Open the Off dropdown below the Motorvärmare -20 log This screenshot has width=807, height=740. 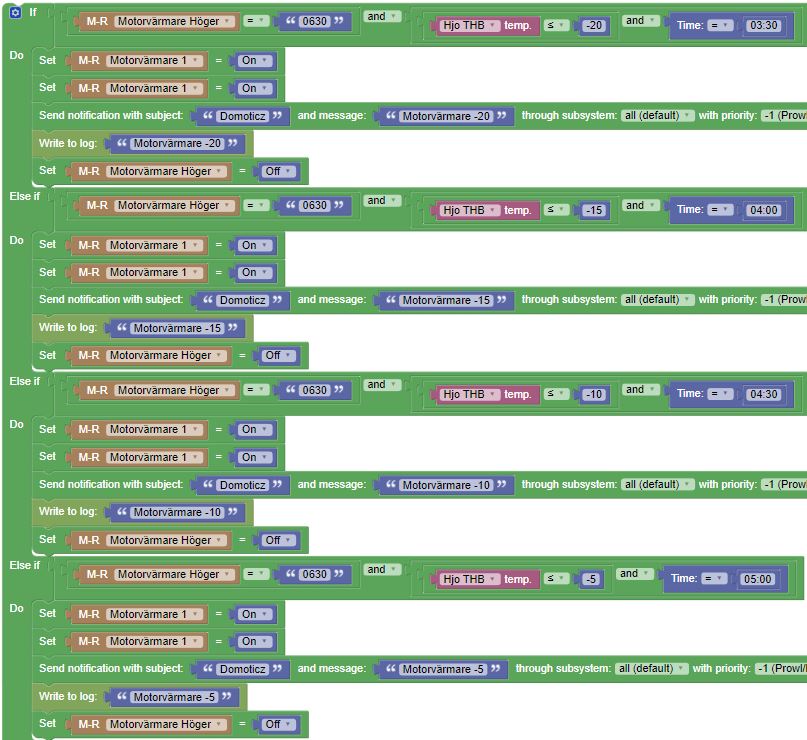[x=278, y=171]
